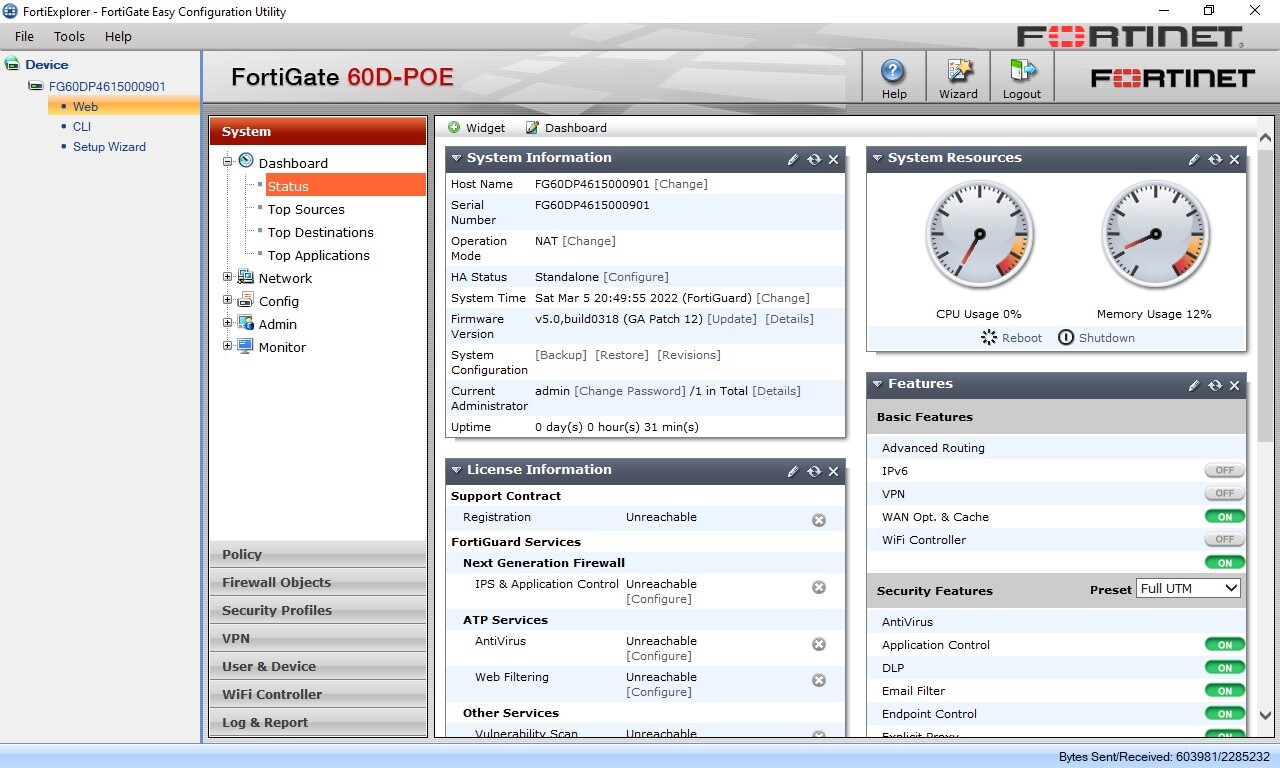Collapse the Dashboard tree node
Image resolution: width=1280 pixels, height=768 pixels.
(228, 161)
